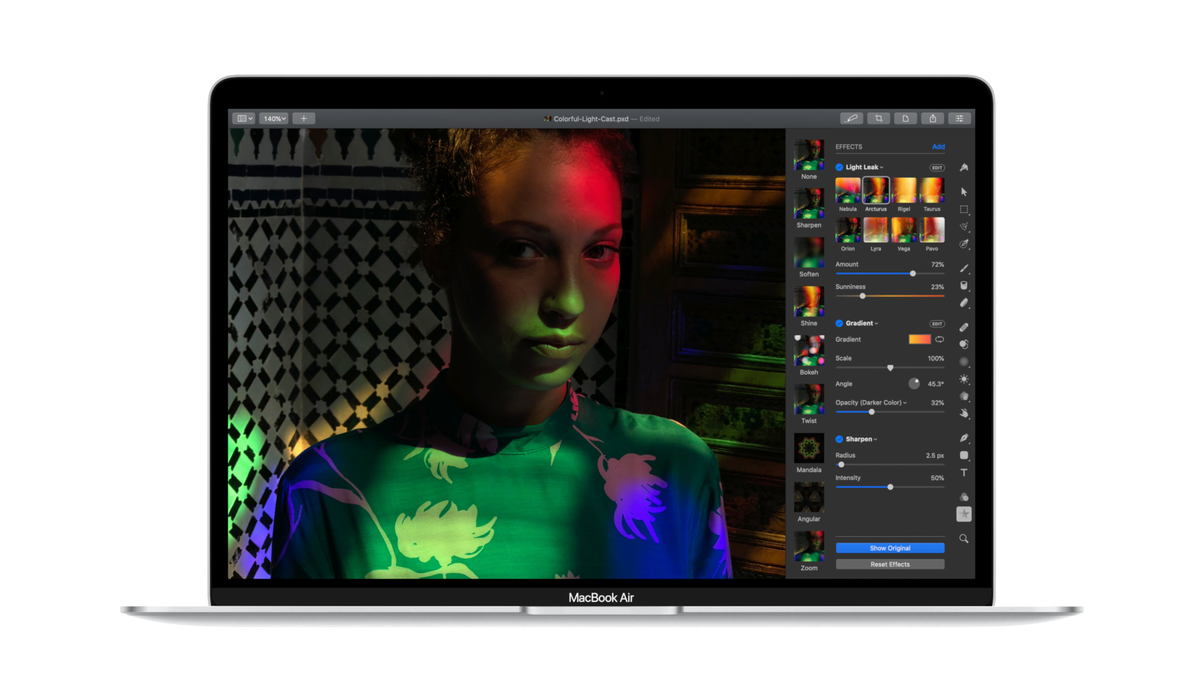
Task: Open the 140% zoom level dropdown
Action: point(274,118)
